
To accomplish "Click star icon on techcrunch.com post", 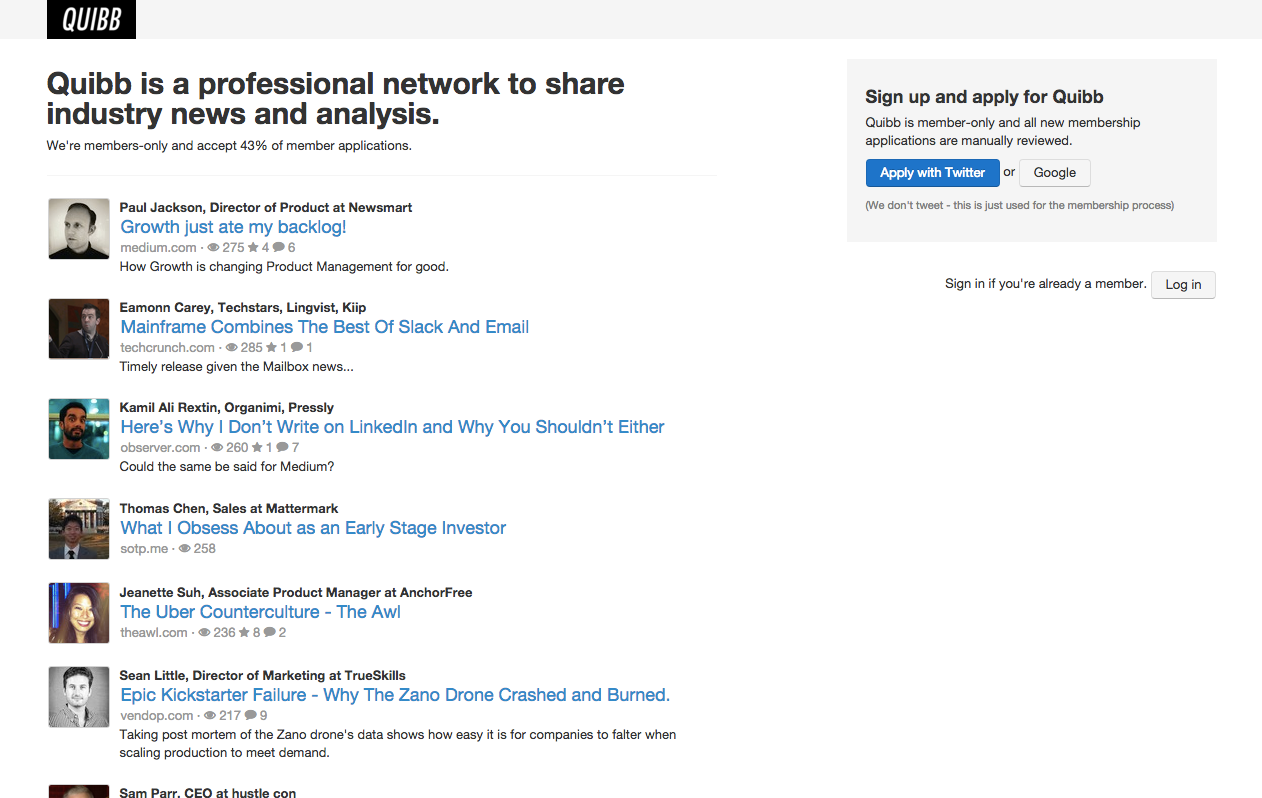I will [x=271, y=347].
